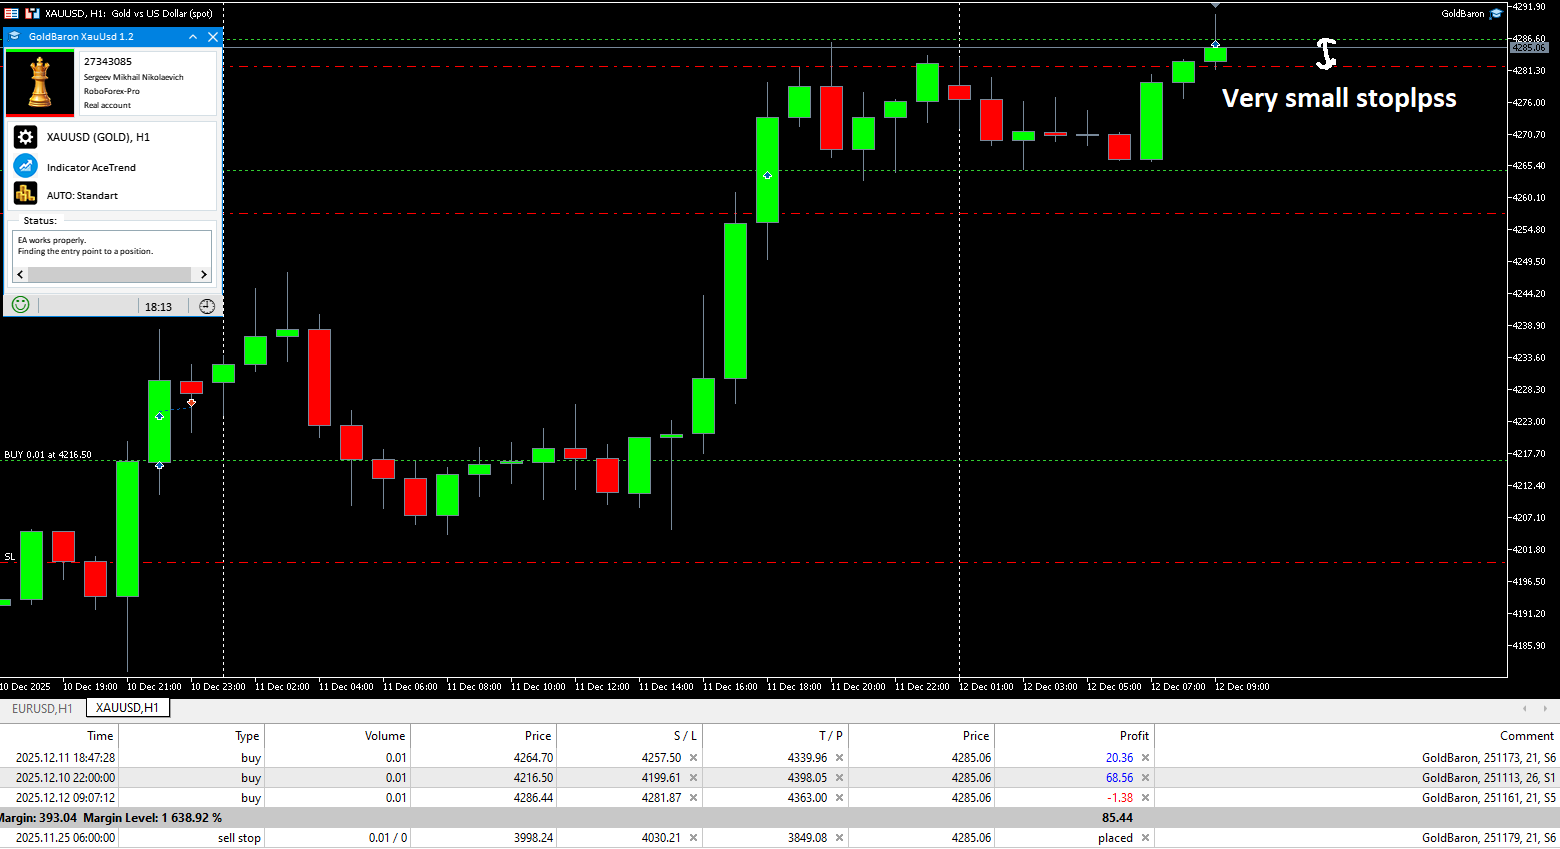Remove stop loss 4281.87 using its x icon
1560x849 pixels.
click(x=693, y=798)
